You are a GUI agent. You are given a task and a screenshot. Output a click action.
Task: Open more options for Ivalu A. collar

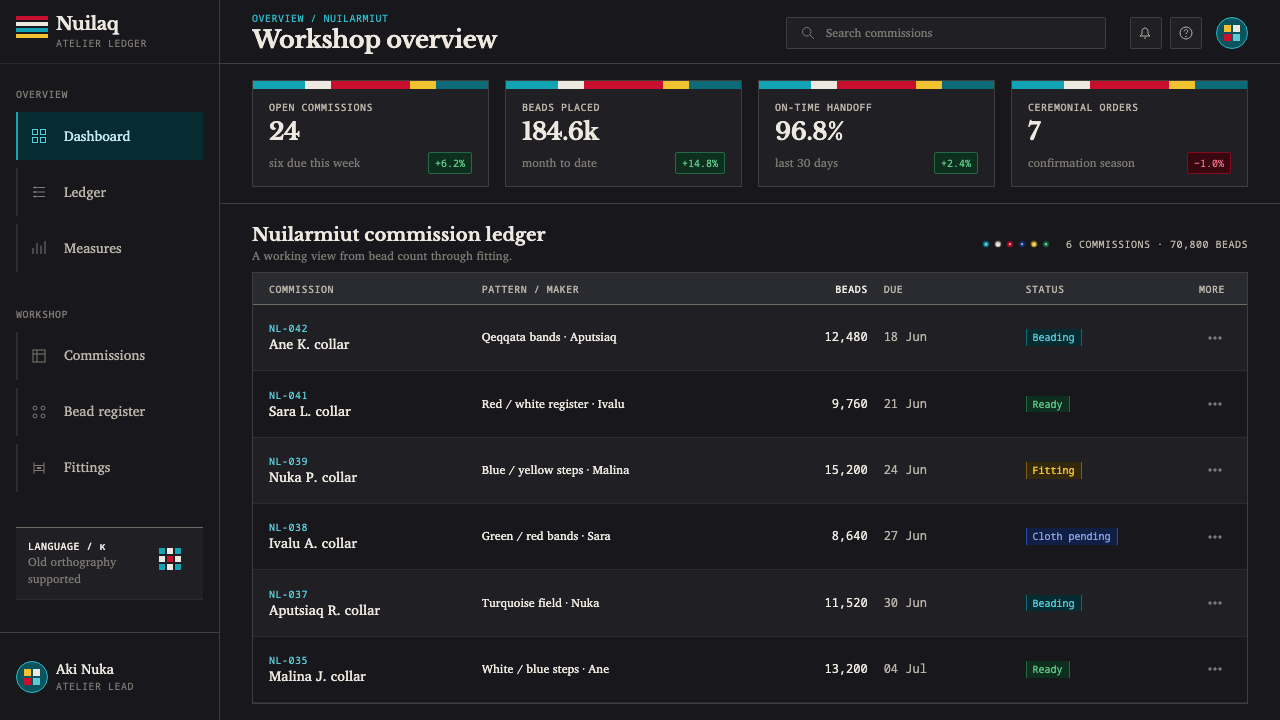[x=1215, y=537]
